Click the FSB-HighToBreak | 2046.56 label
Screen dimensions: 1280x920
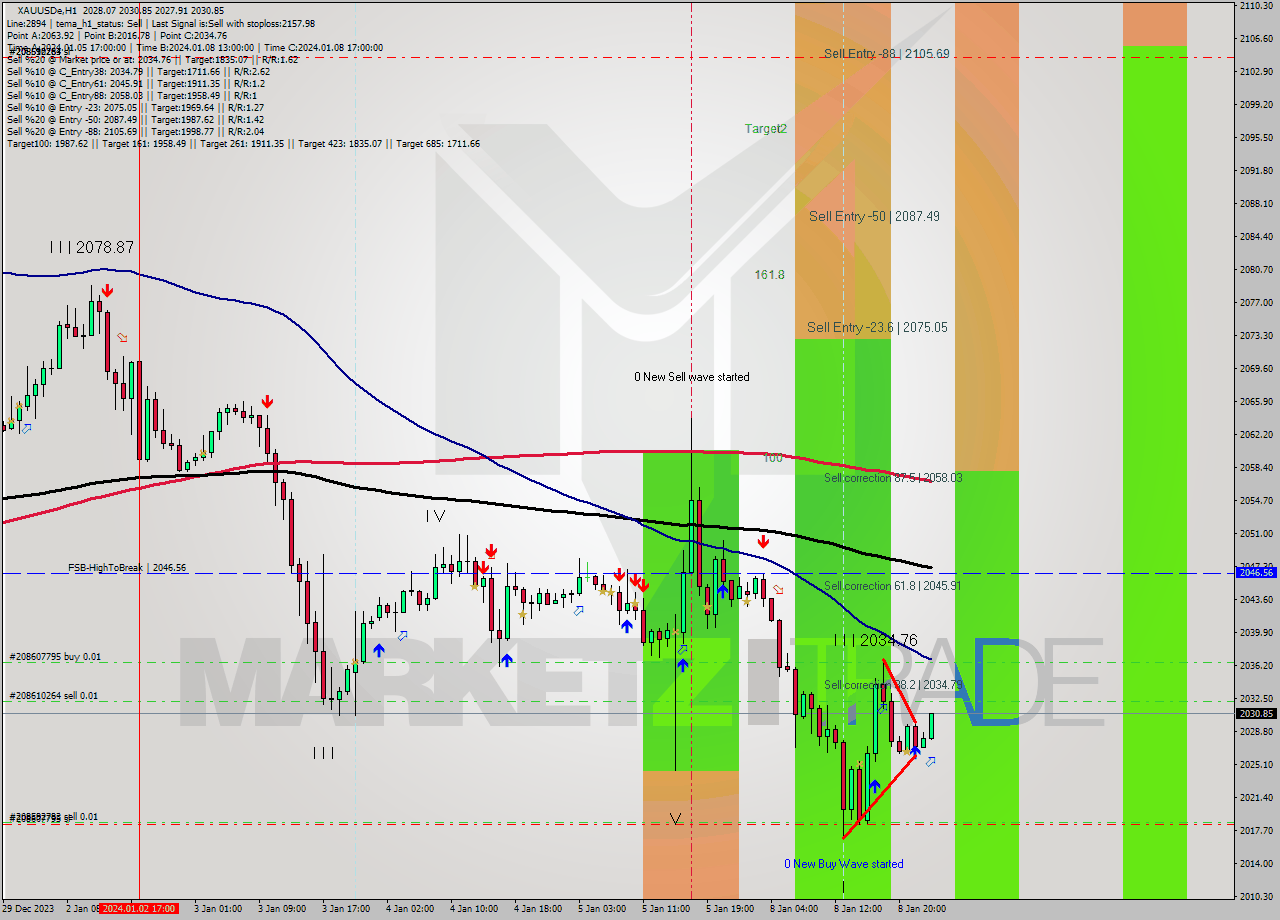tap(127, 568)
